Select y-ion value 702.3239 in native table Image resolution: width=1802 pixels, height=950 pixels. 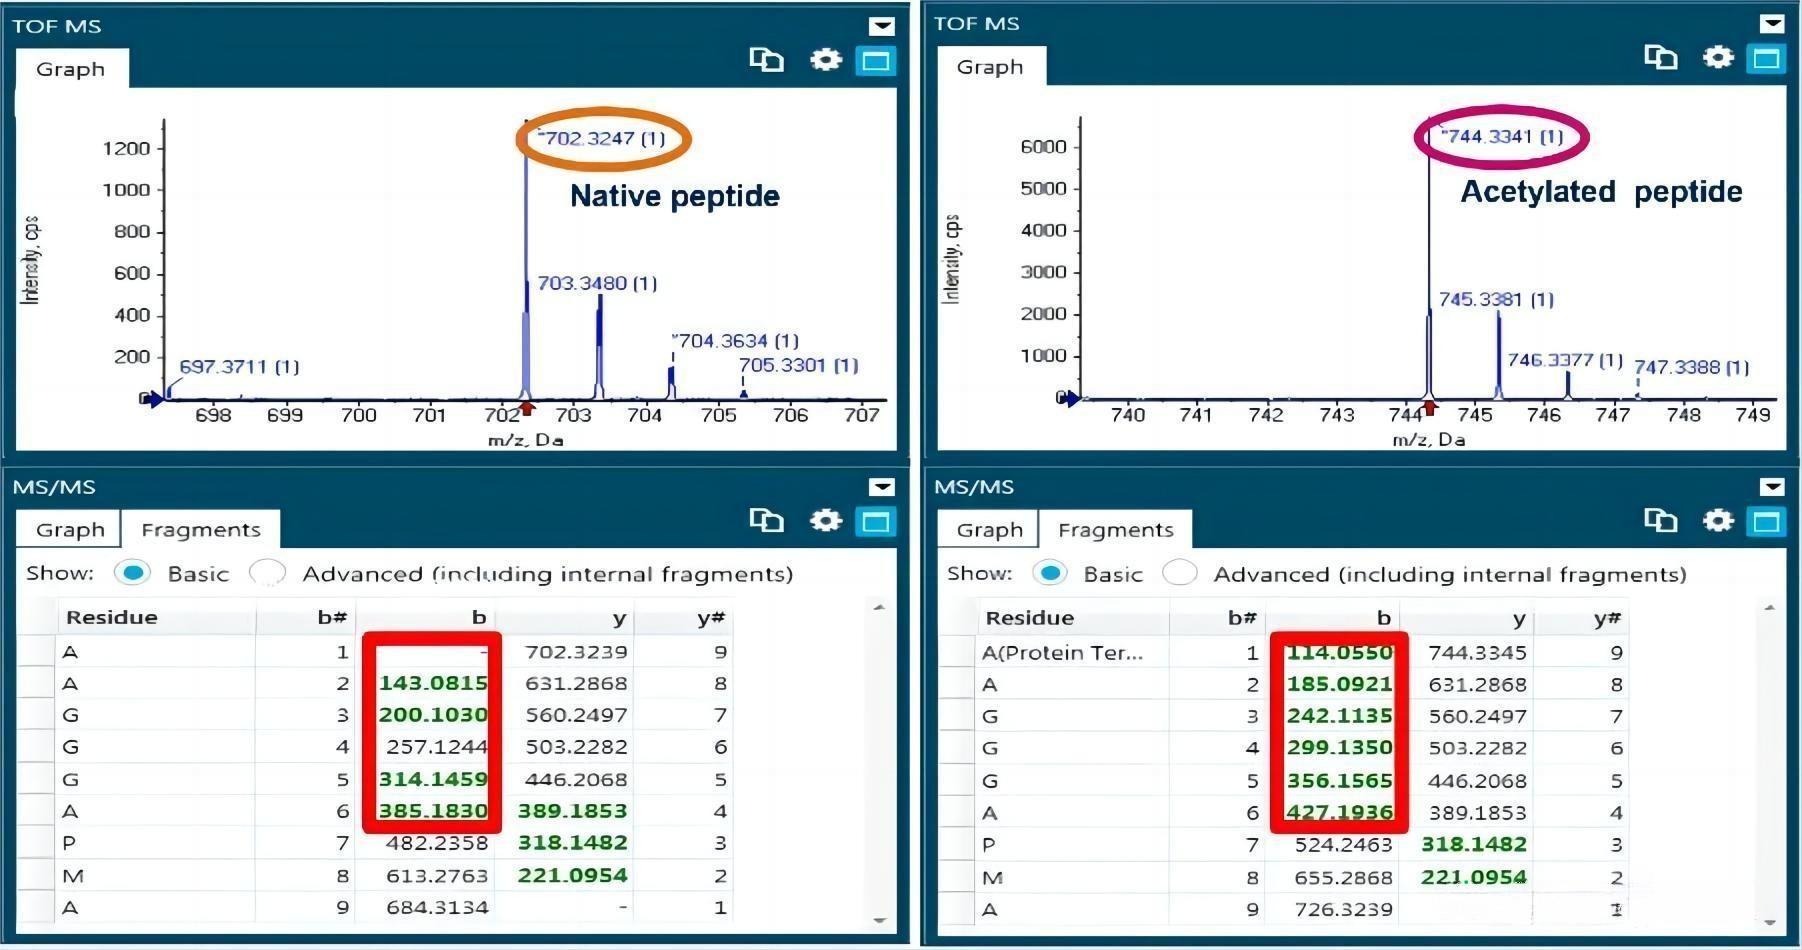[576, 652]
